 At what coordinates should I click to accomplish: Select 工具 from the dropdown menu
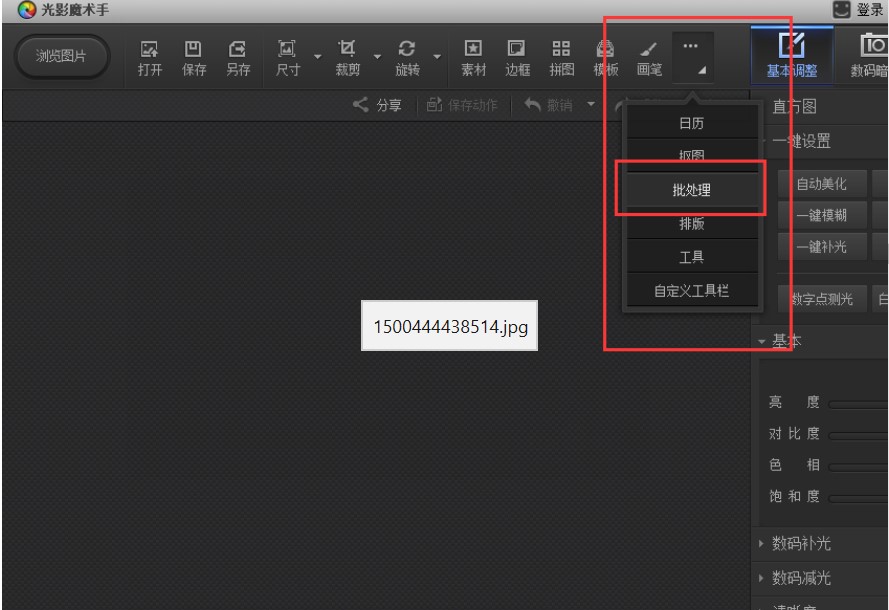(692, 257)
